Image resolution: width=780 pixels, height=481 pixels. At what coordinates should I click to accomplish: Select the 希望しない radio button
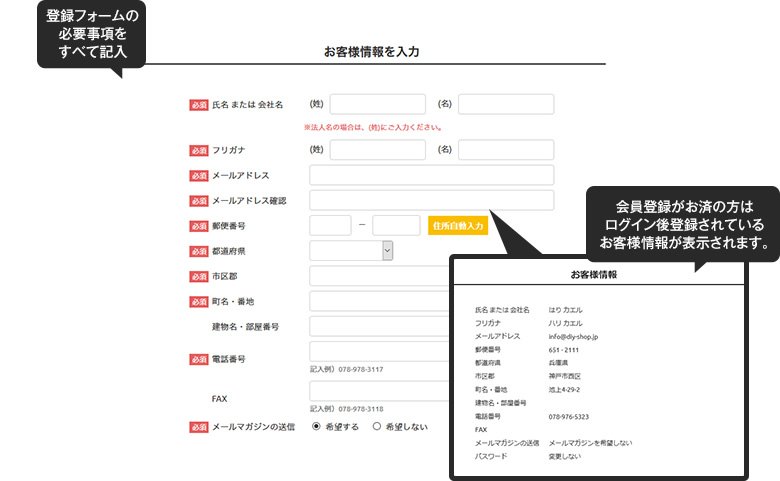click(377, 426)
